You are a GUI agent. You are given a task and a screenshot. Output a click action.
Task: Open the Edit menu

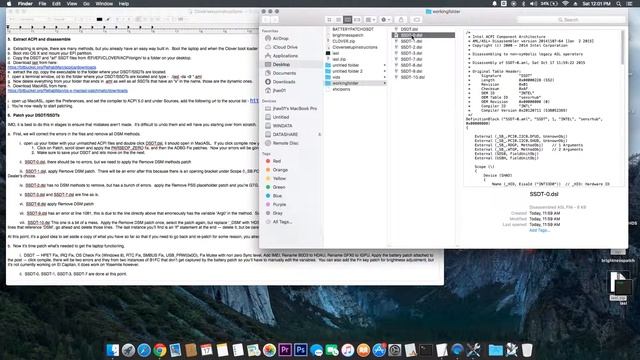(x=56, y=4)
